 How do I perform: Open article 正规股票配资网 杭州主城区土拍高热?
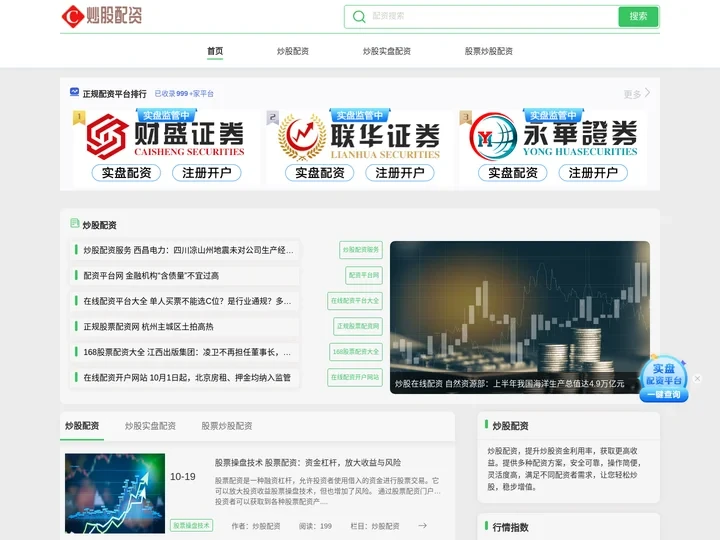click(148, 326)
